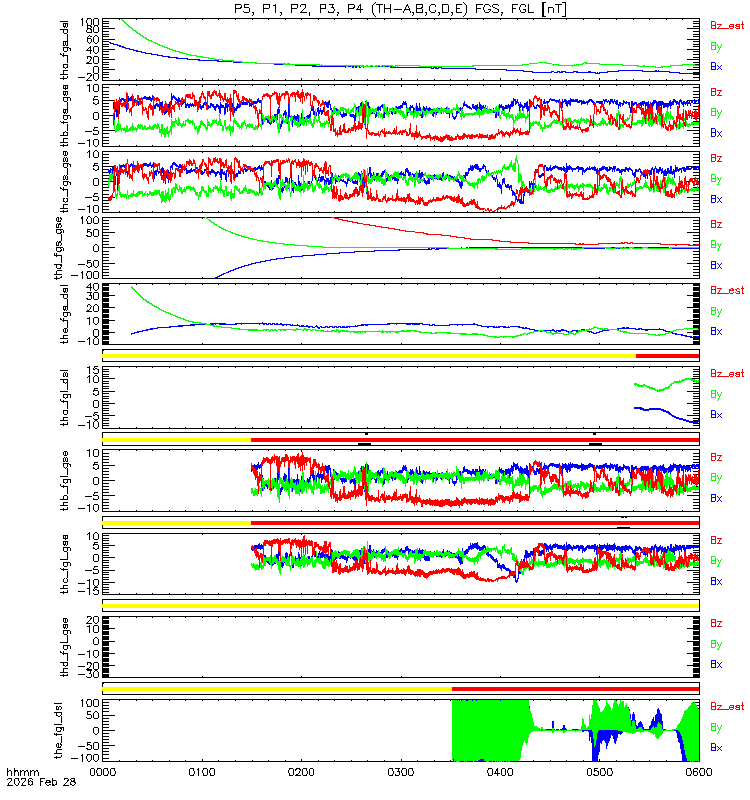Click the green By legend beside the_fgl_dsl

click(x=716, y=728)
